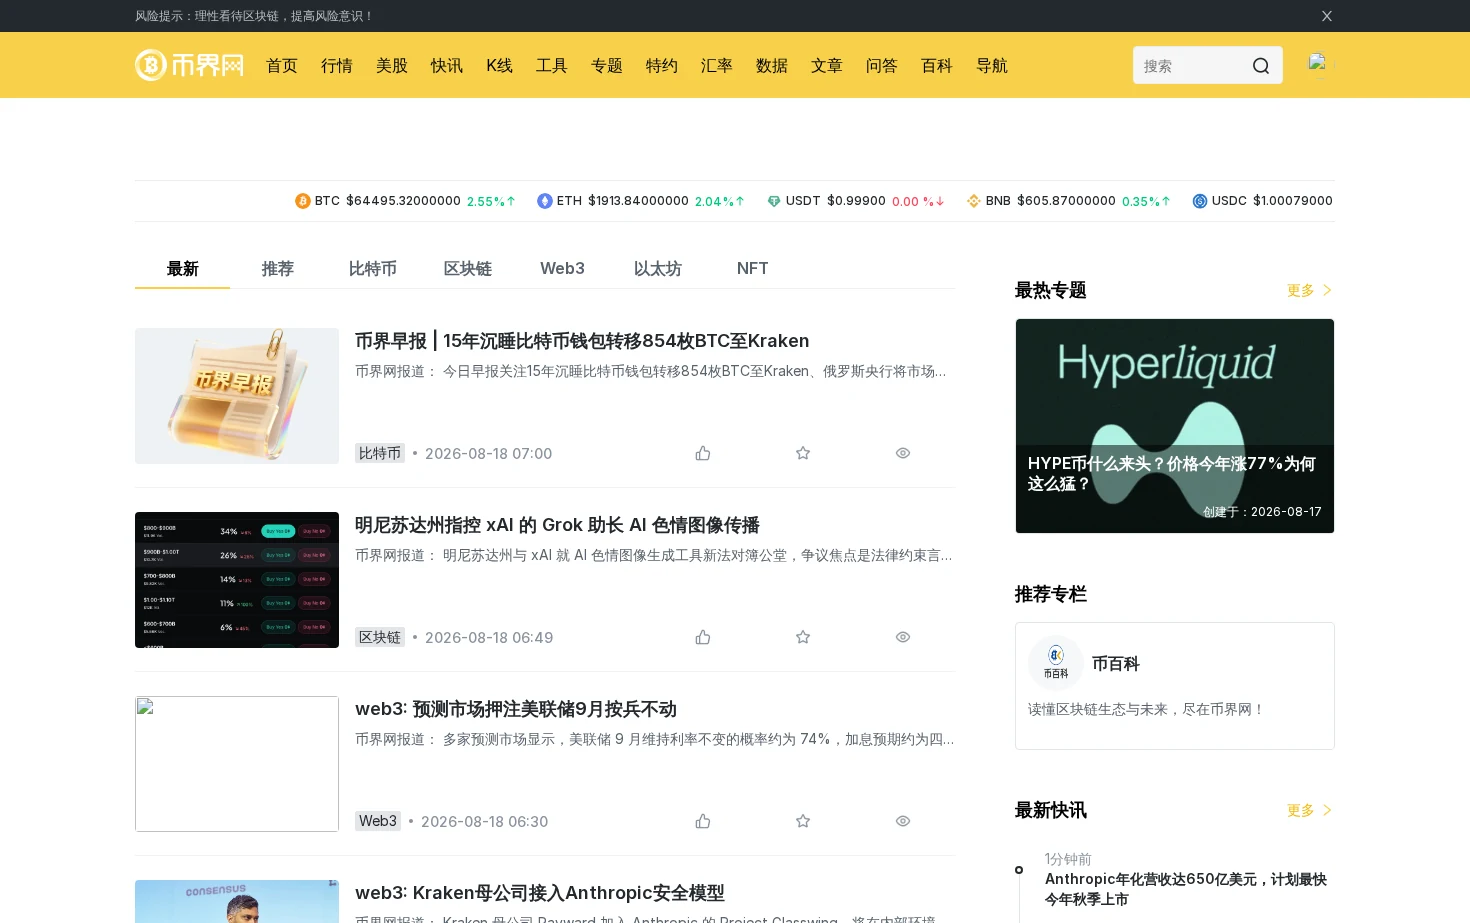
Task: Star the 预测市场押注美联储 article
Action: tap(803, 821)
